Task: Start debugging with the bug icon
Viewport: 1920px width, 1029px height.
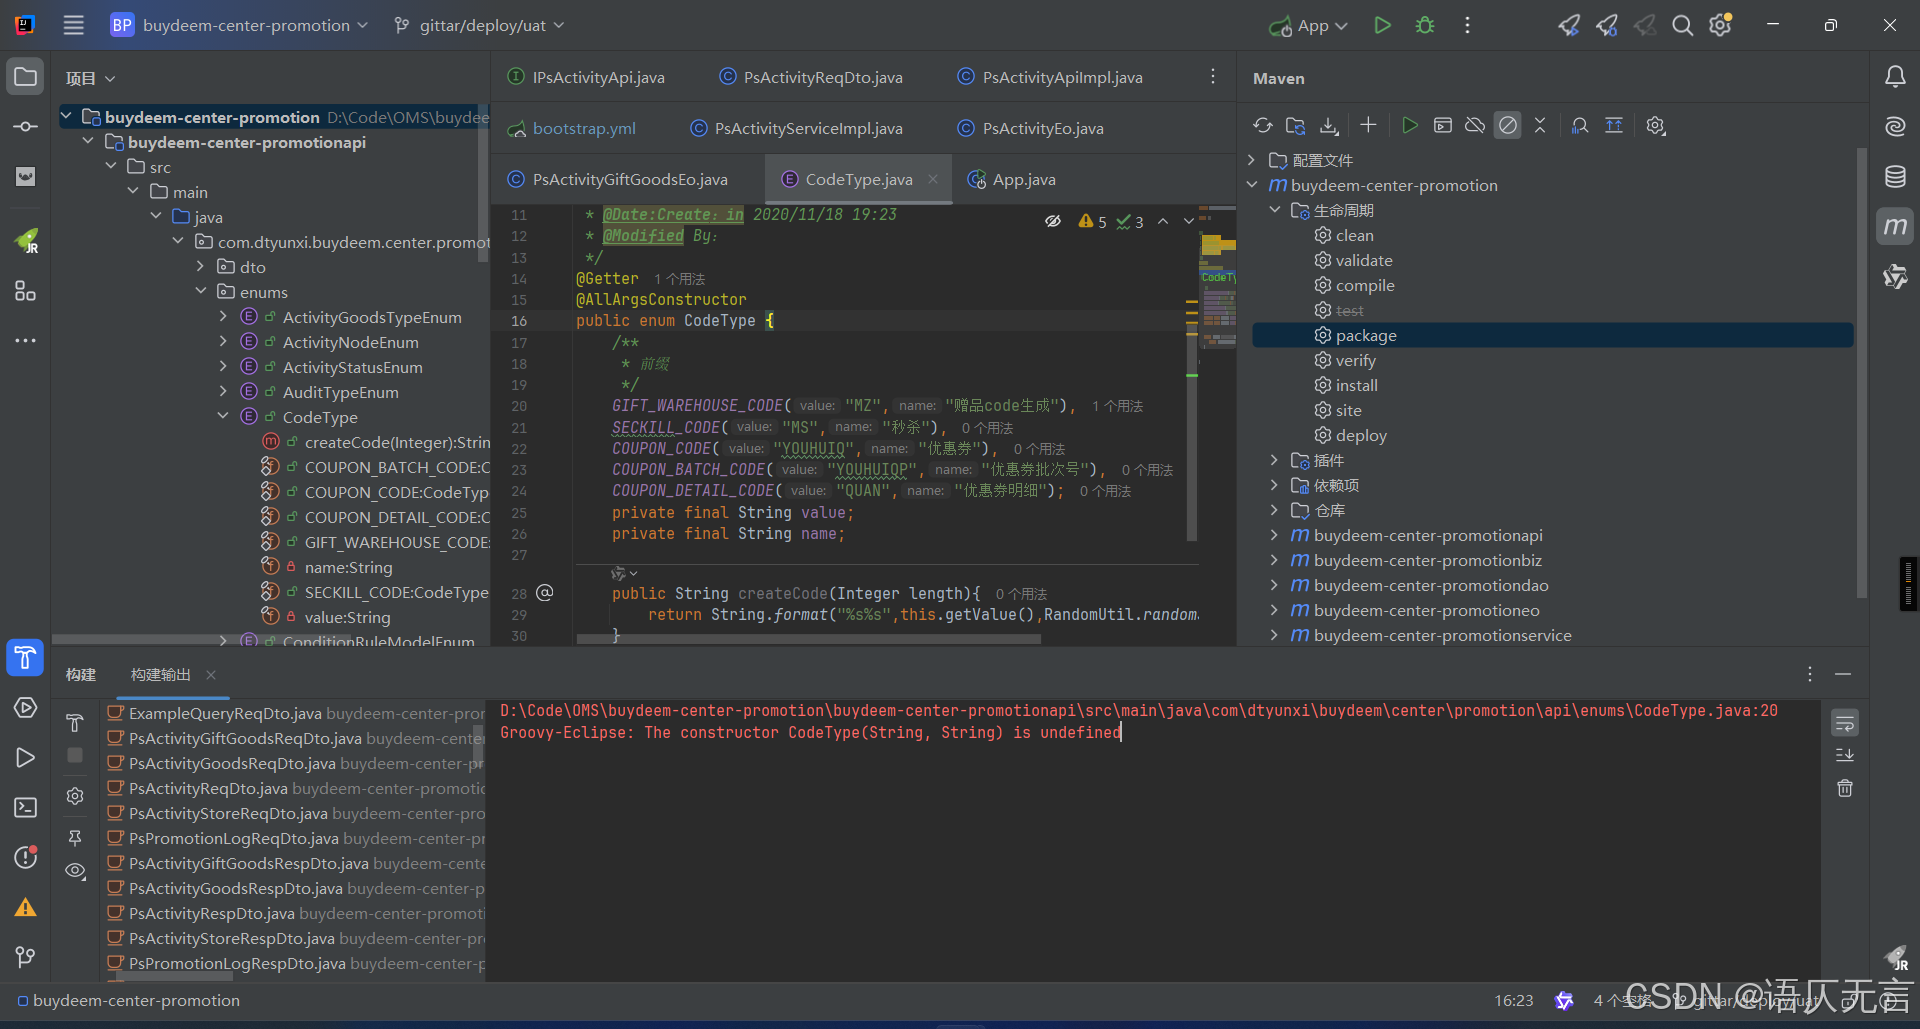Action: [1424, 25]
